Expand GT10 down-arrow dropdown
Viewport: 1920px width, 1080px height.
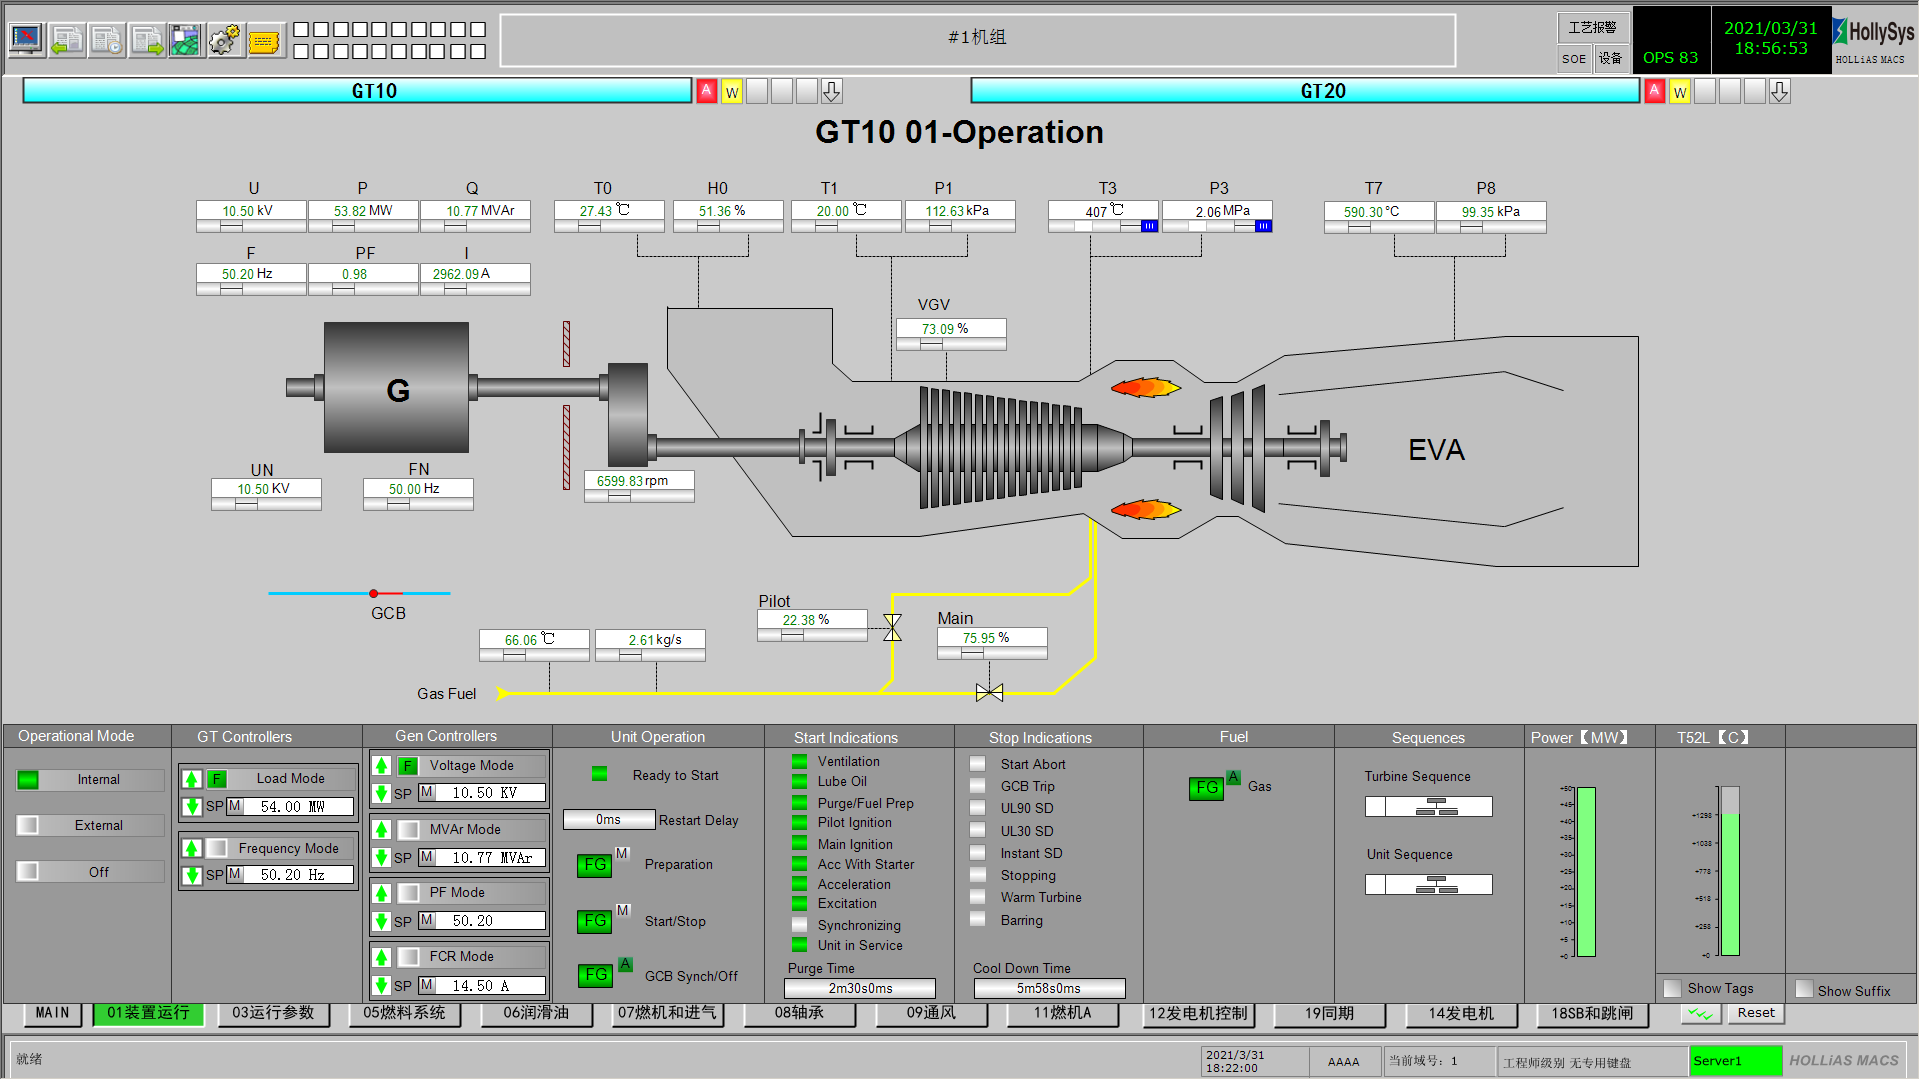[x=832, y=92]
